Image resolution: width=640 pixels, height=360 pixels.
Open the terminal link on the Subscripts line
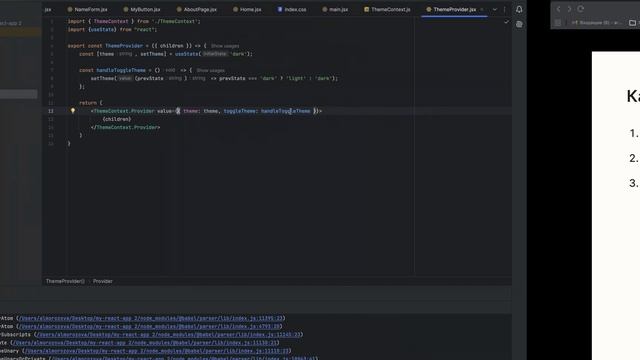tap(169, 334)
